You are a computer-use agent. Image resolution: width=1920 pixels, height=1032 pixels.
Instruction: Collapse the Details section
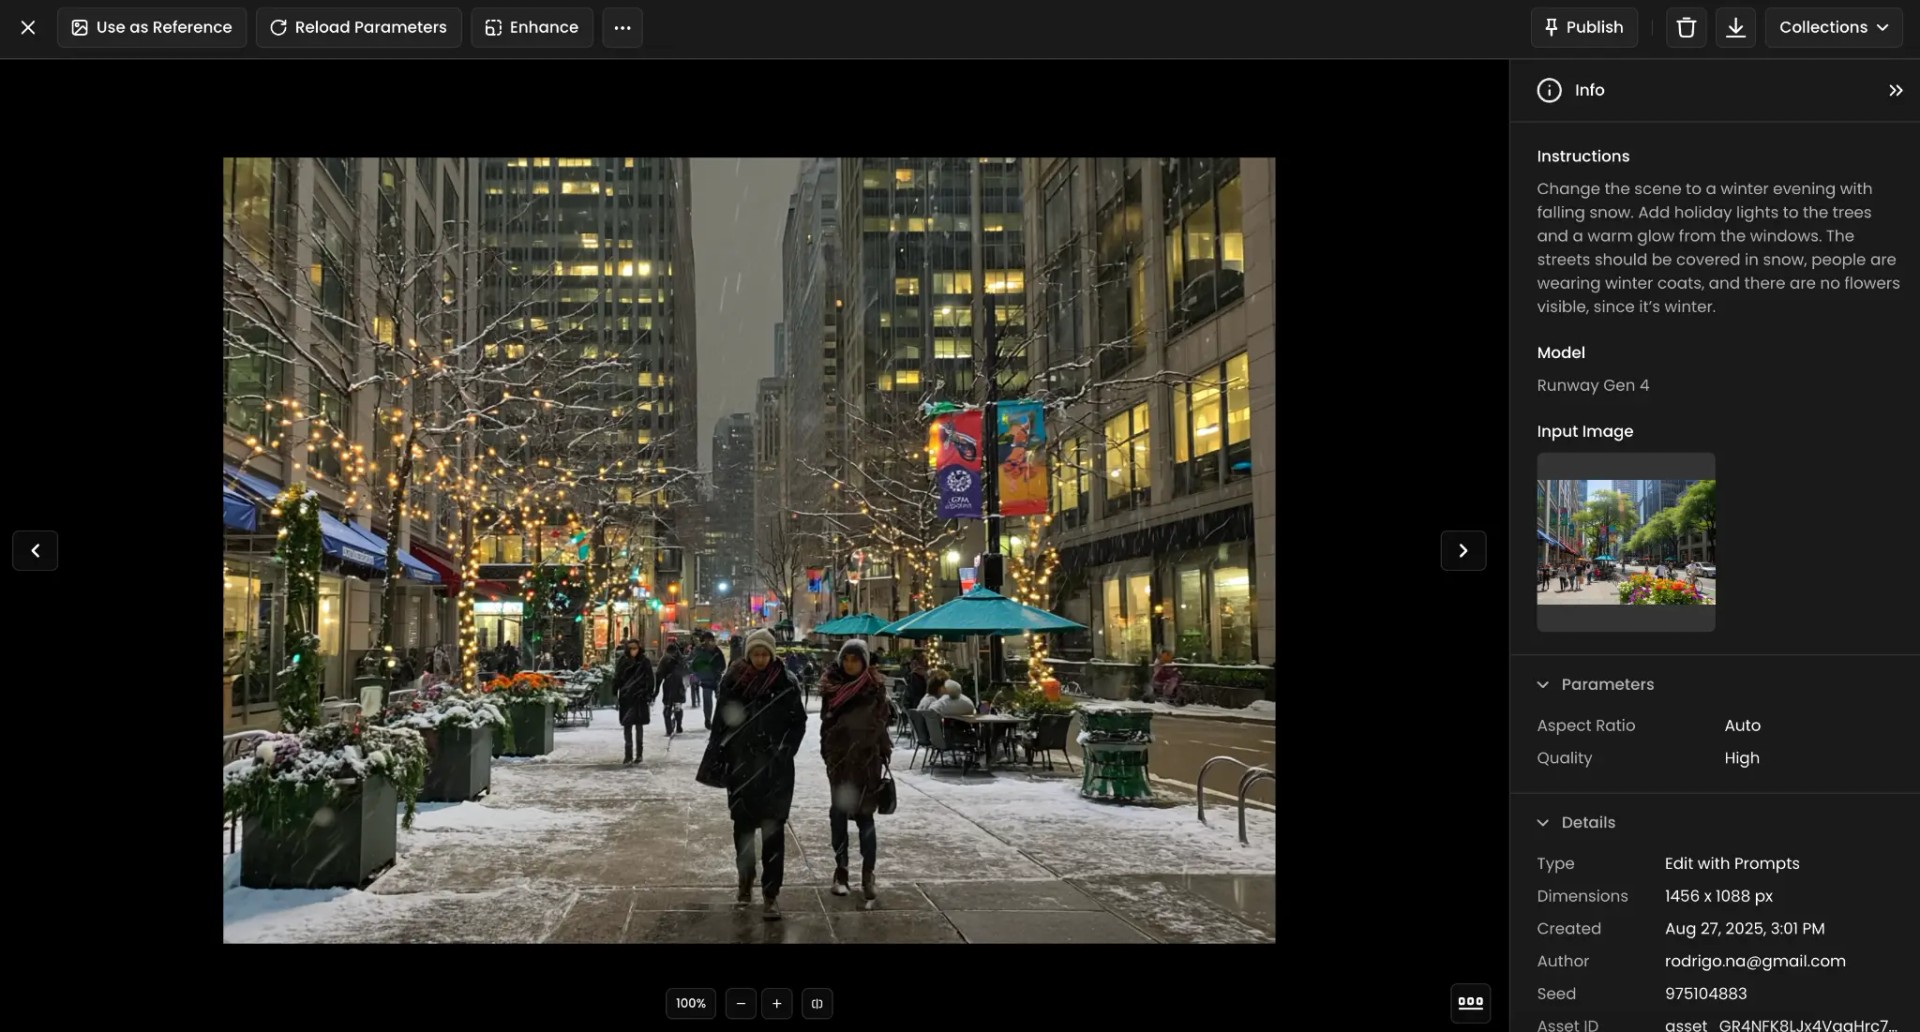coord(1543,822)
